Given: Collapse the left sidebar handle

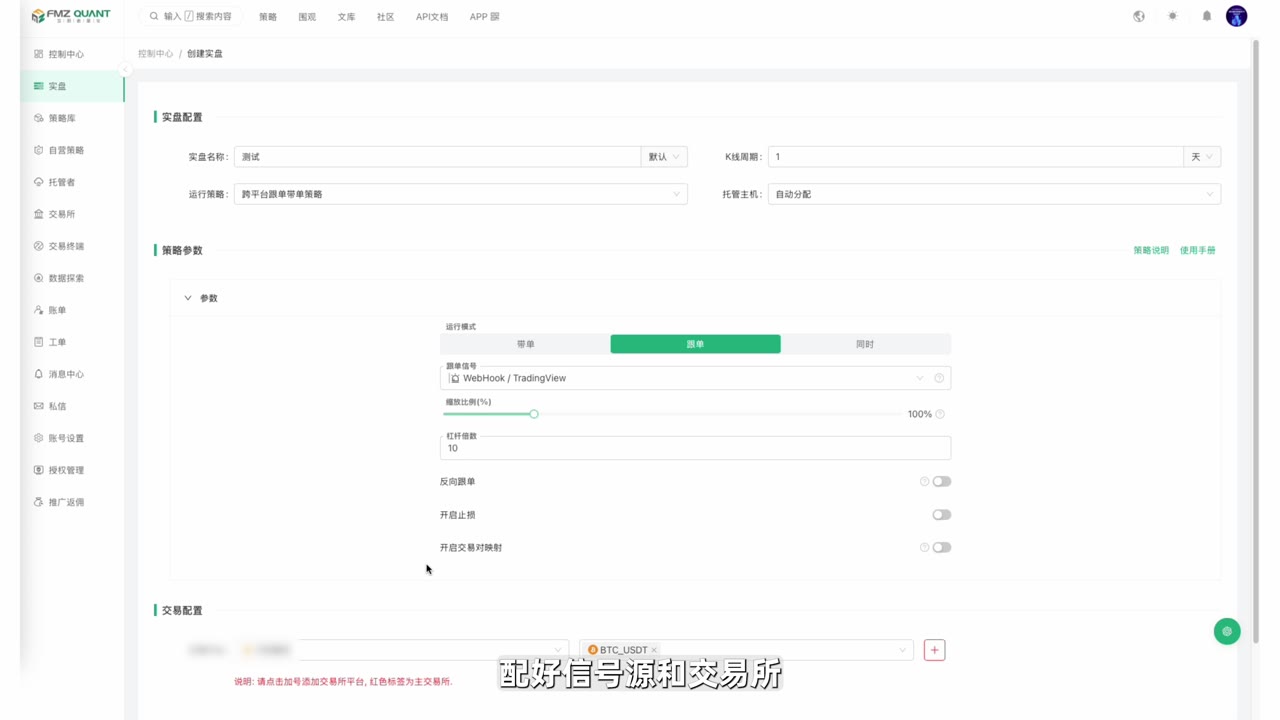Looking at the screenshot, I should coord(125,70).
